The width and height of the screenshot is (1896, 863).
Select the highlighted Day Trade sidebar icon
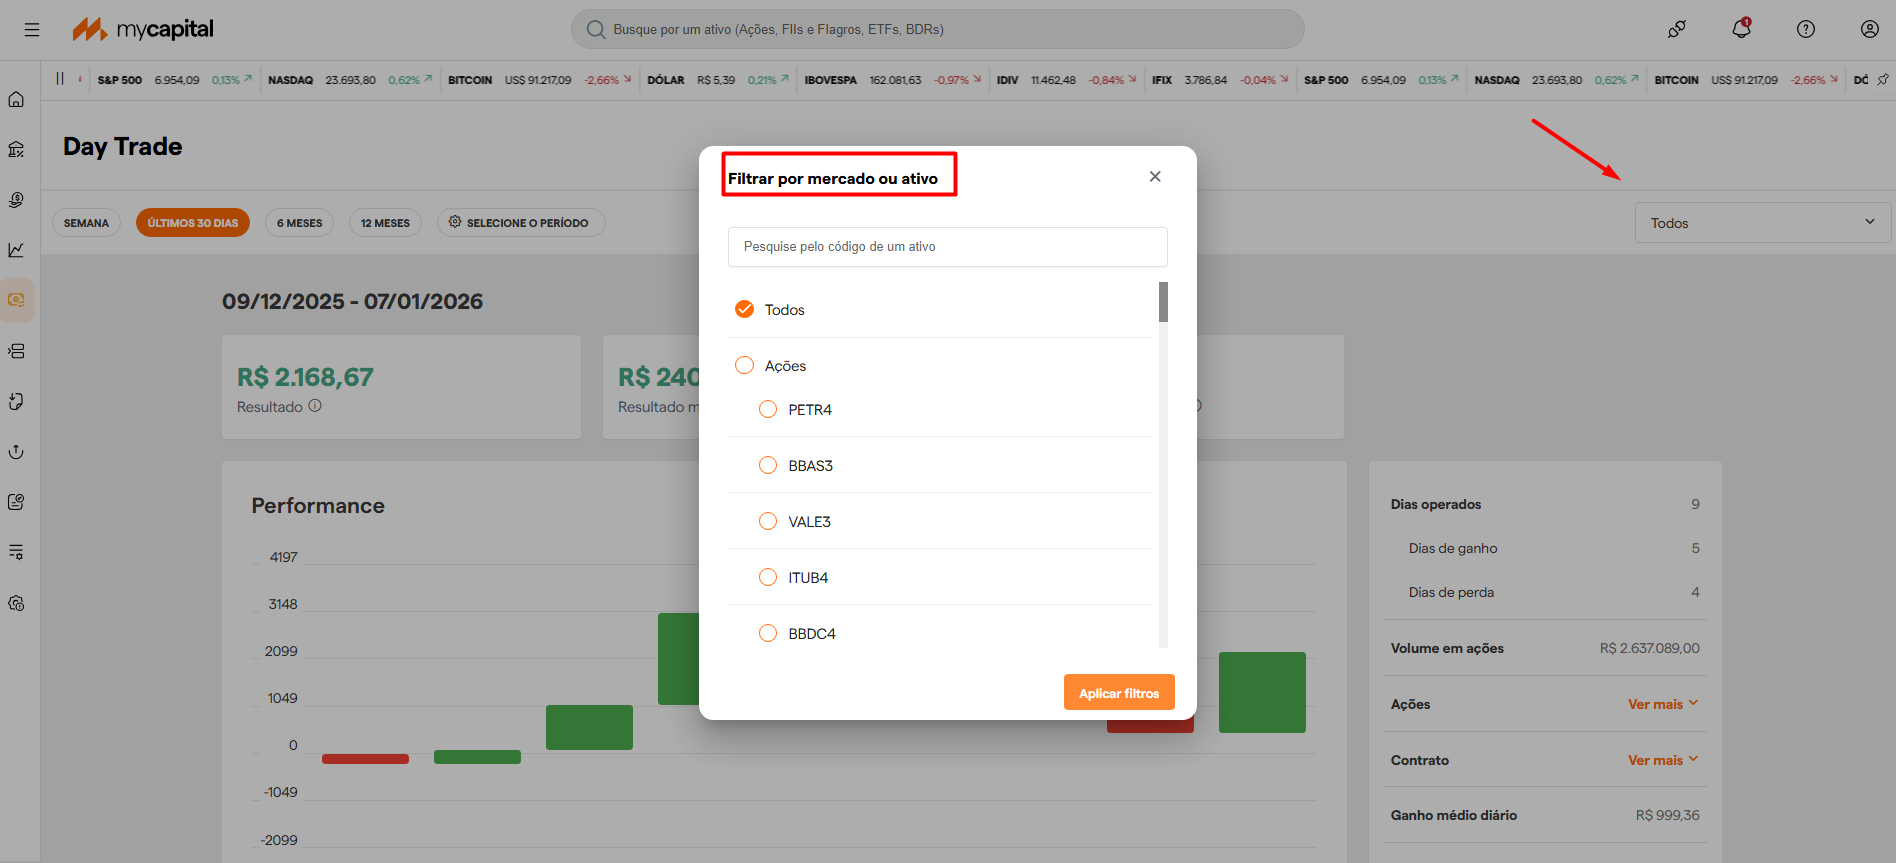pyautogui.click(x=16, y=300)
